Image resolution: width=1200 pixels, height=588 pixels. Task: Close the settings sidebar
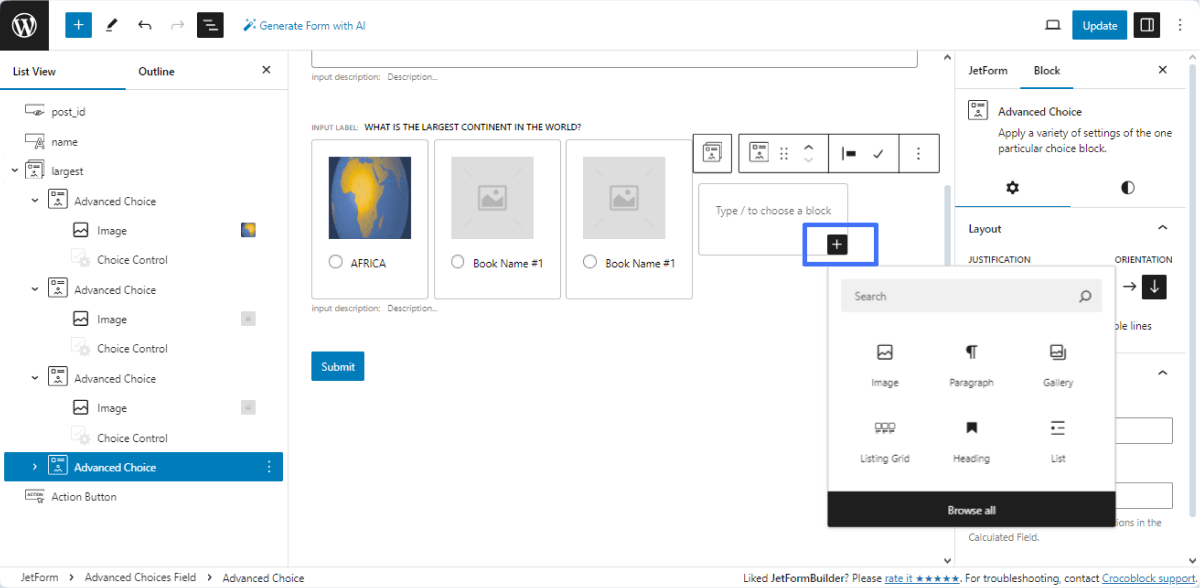[x=1162, y=70]
